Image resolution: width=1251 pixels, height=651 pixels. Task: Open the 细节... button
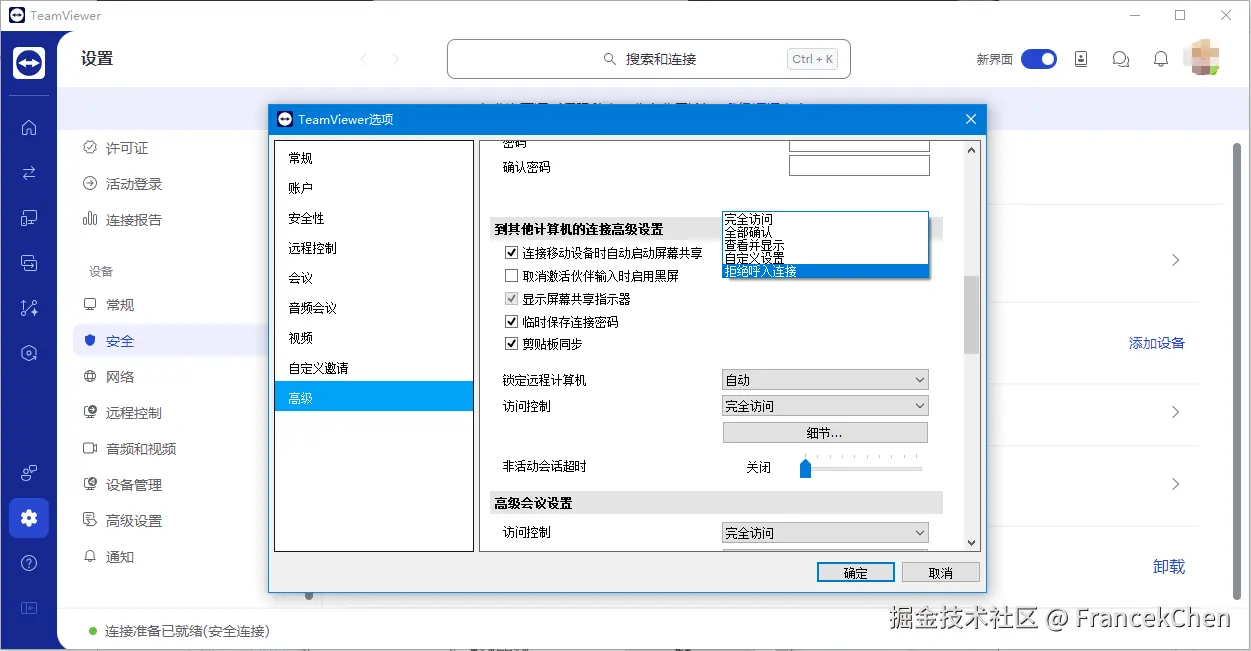pos(825,433)
